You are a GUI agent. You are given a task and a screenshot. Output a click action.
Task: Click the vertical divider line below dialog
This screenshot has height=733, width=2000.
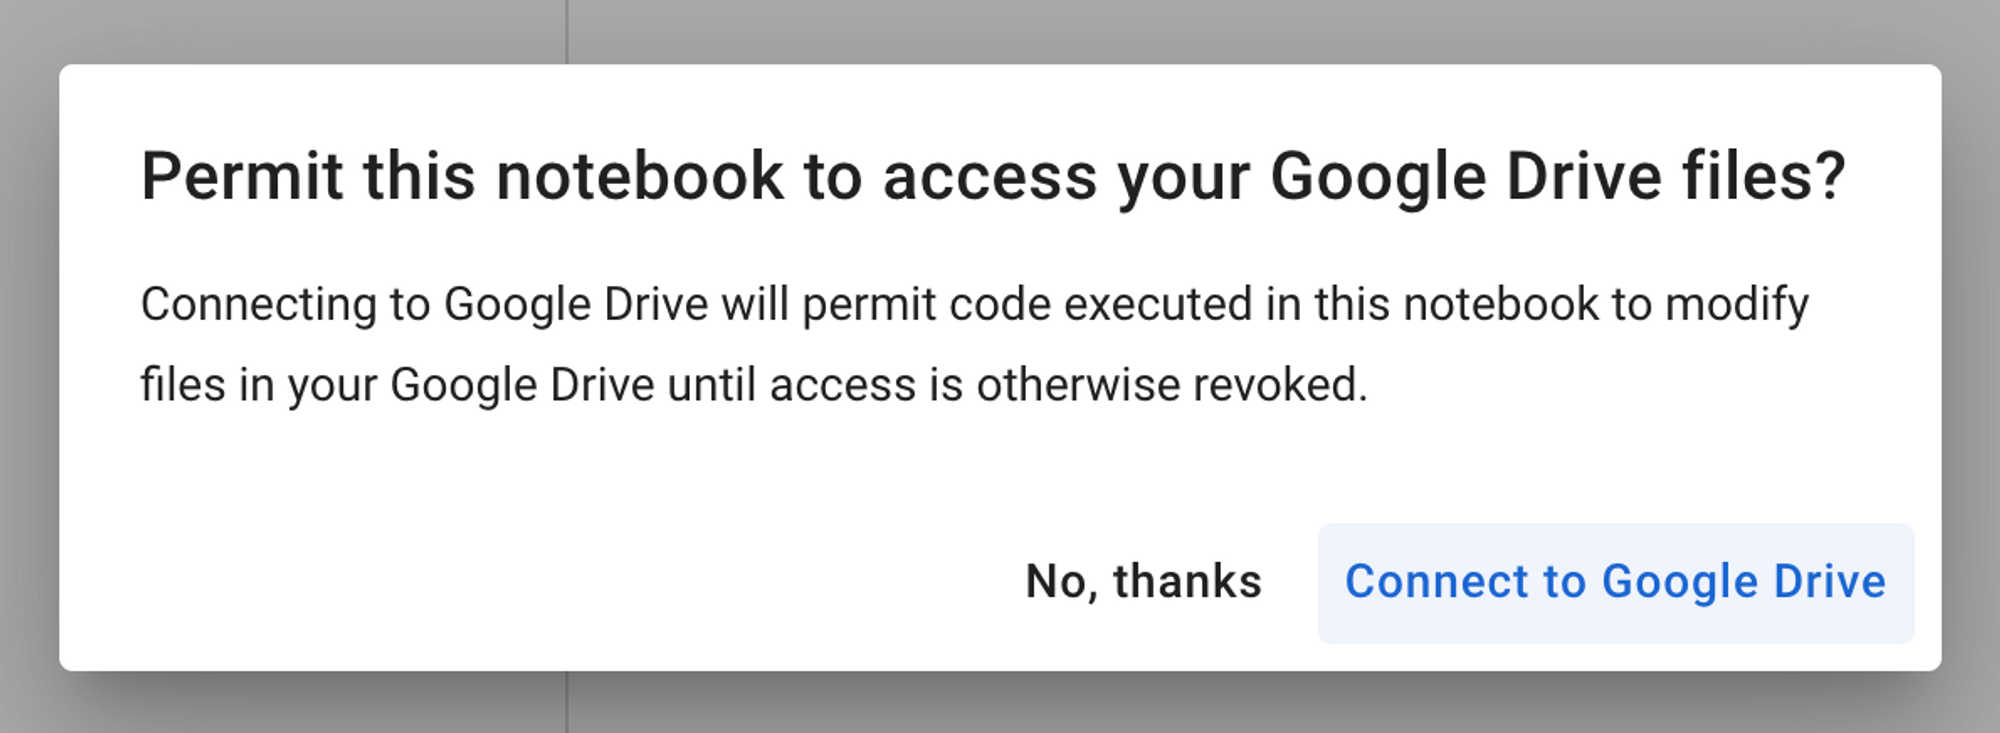click(x=567, y=703)
